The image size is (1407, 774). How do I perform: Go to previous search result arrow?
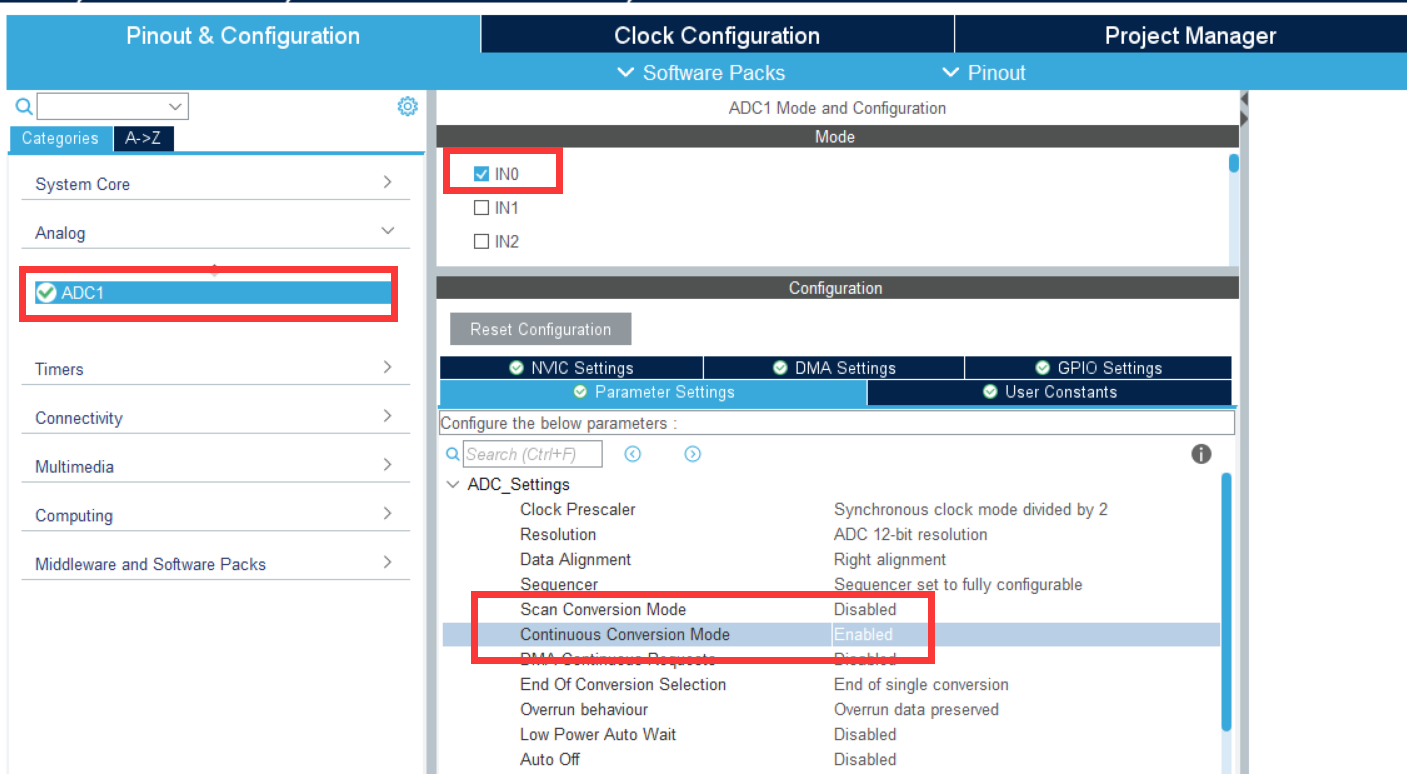coord(632,454)
